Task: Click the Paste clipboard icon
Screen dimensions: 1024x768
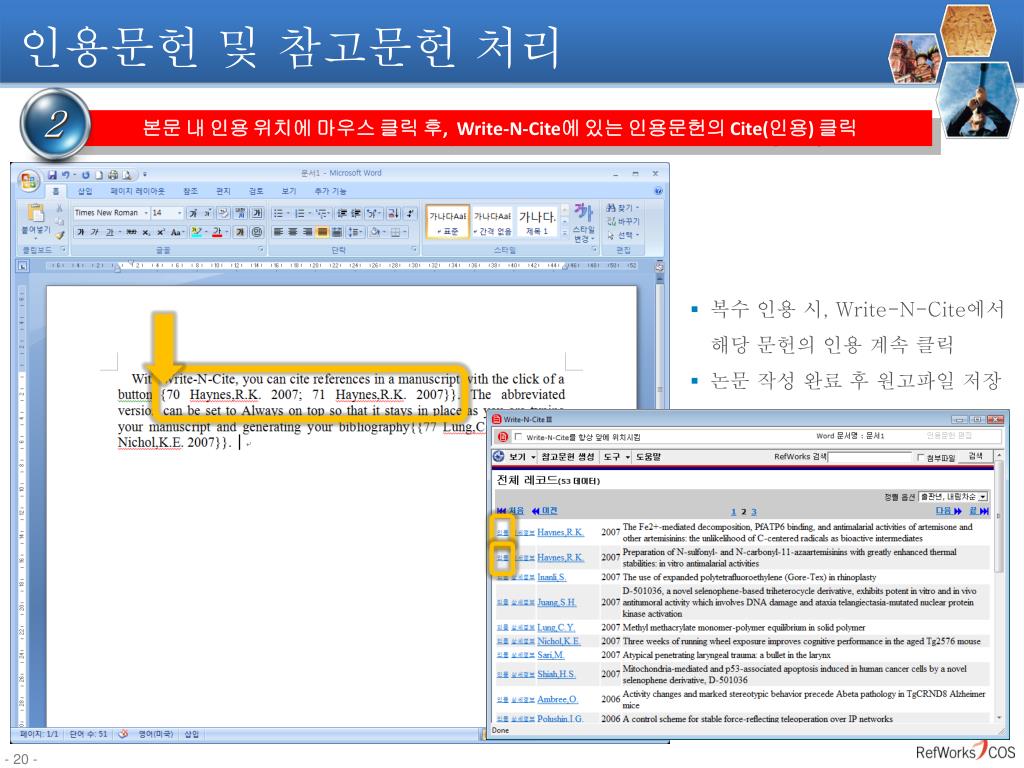Action: 36,212
